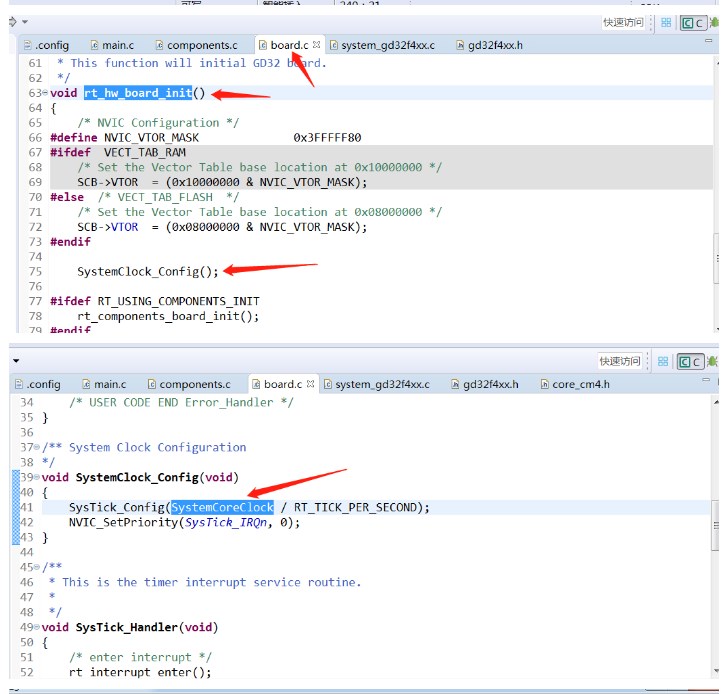Select C perspective button in top window
This screenshot has height=694, width=728.
tap(692, 23)
